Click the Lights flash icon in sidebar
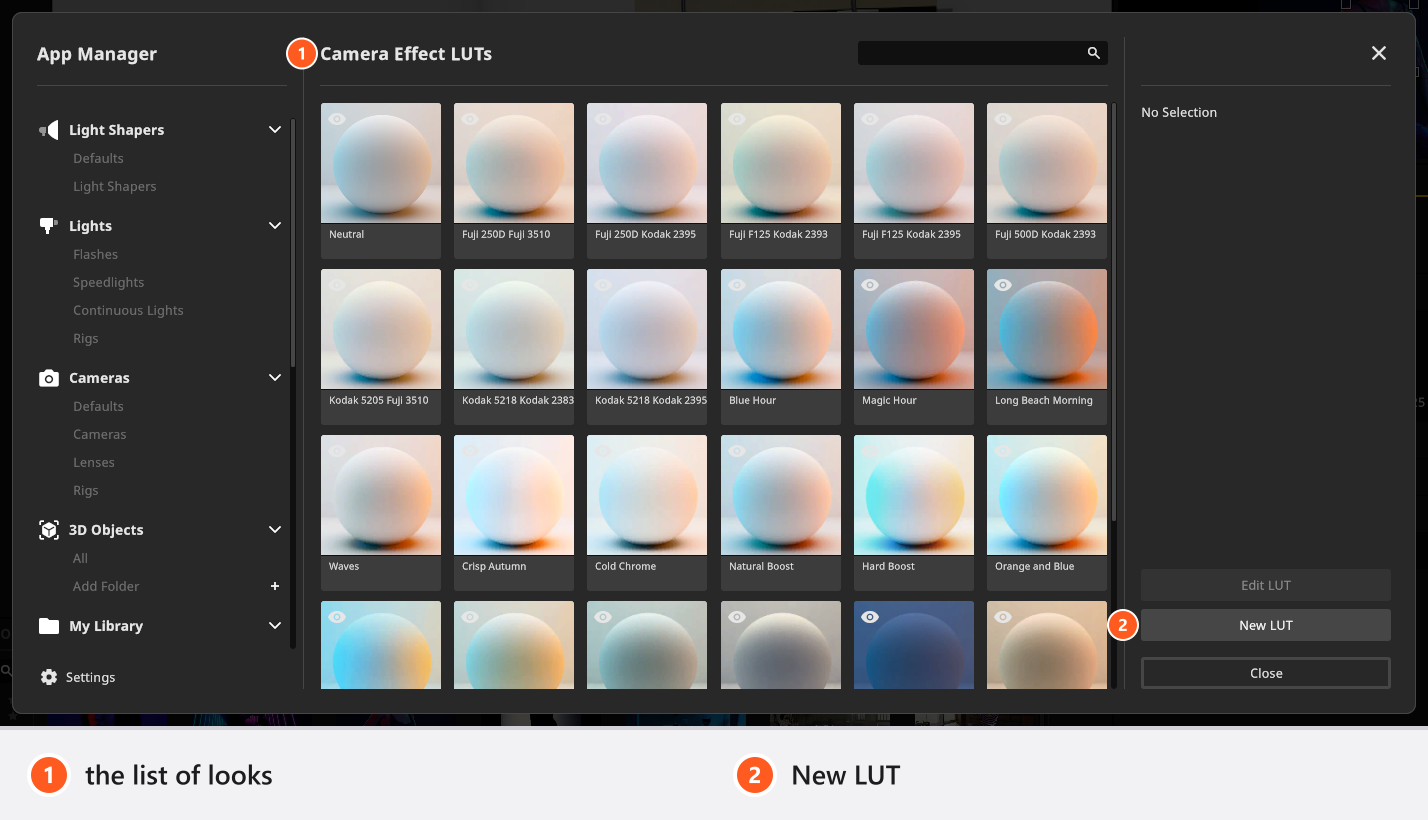The height and width of the screenshot is (820, 1428). (x=48, y=226)
